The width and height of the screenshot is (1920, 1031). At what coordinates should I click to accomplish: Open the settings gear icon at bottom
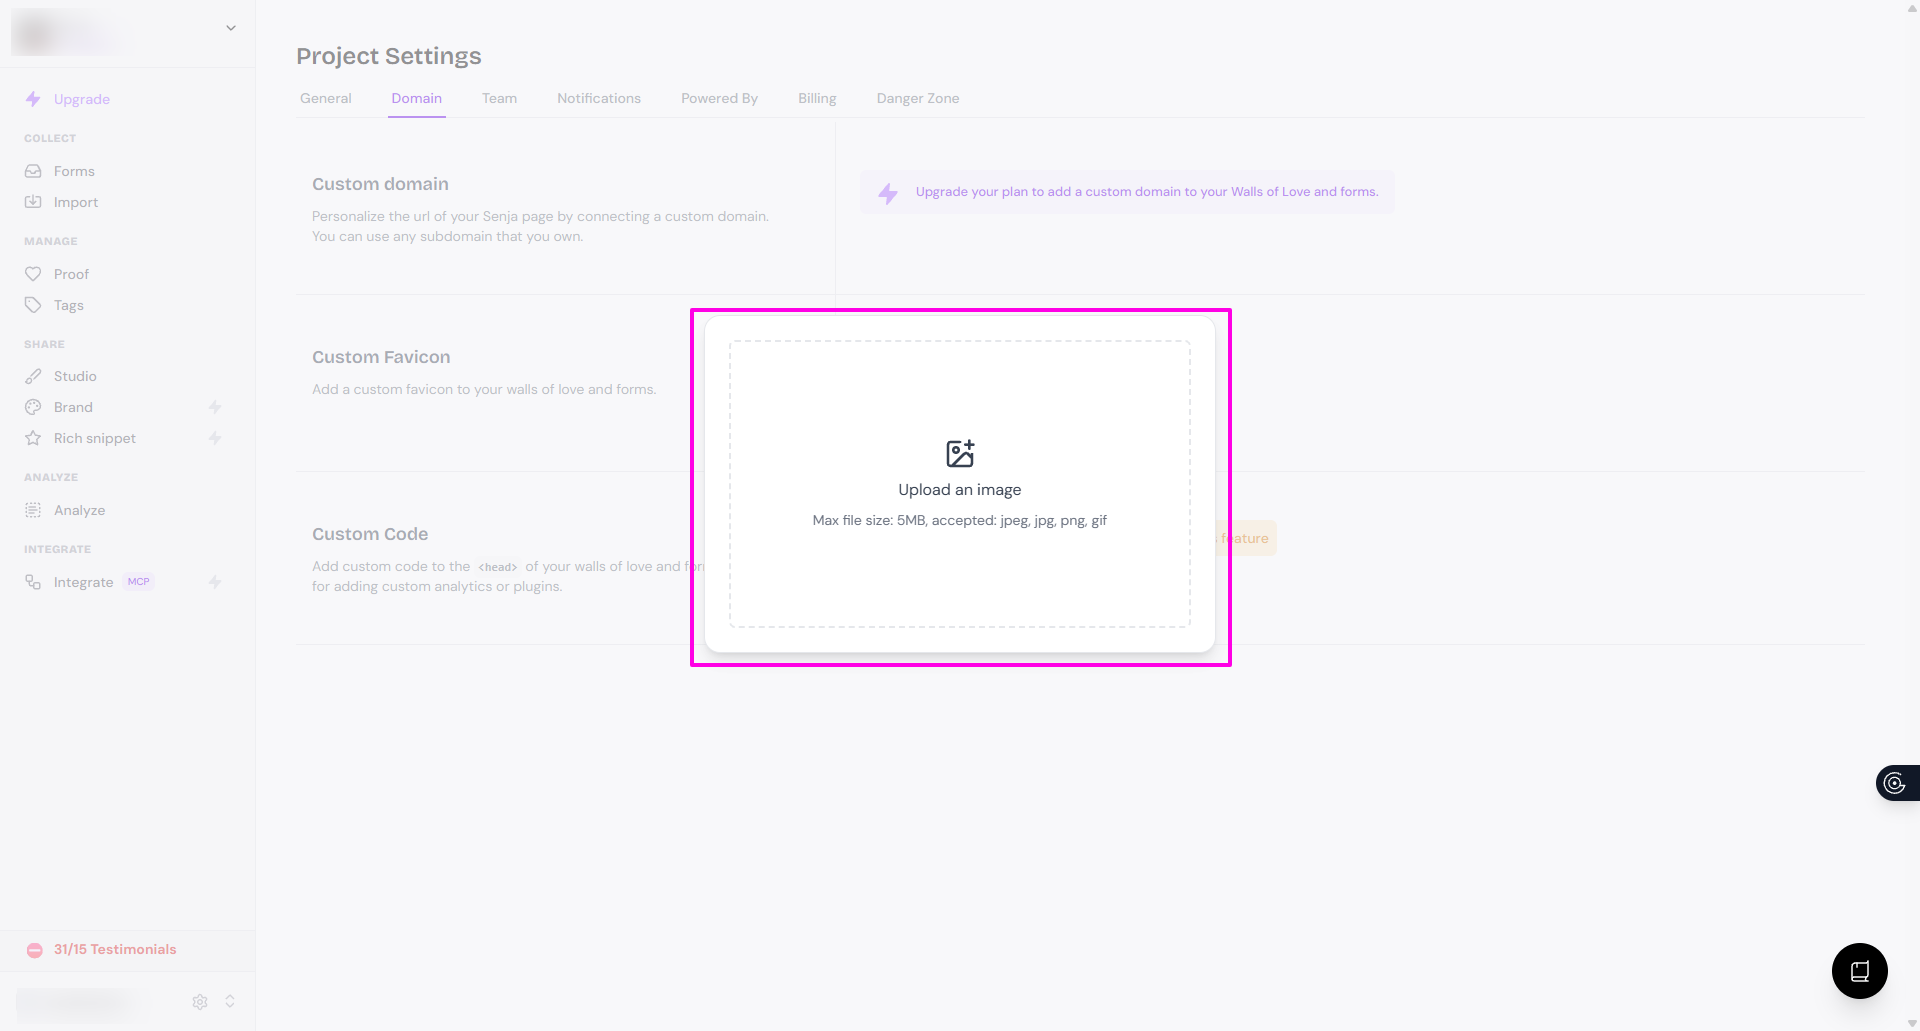click(200, 1001)
